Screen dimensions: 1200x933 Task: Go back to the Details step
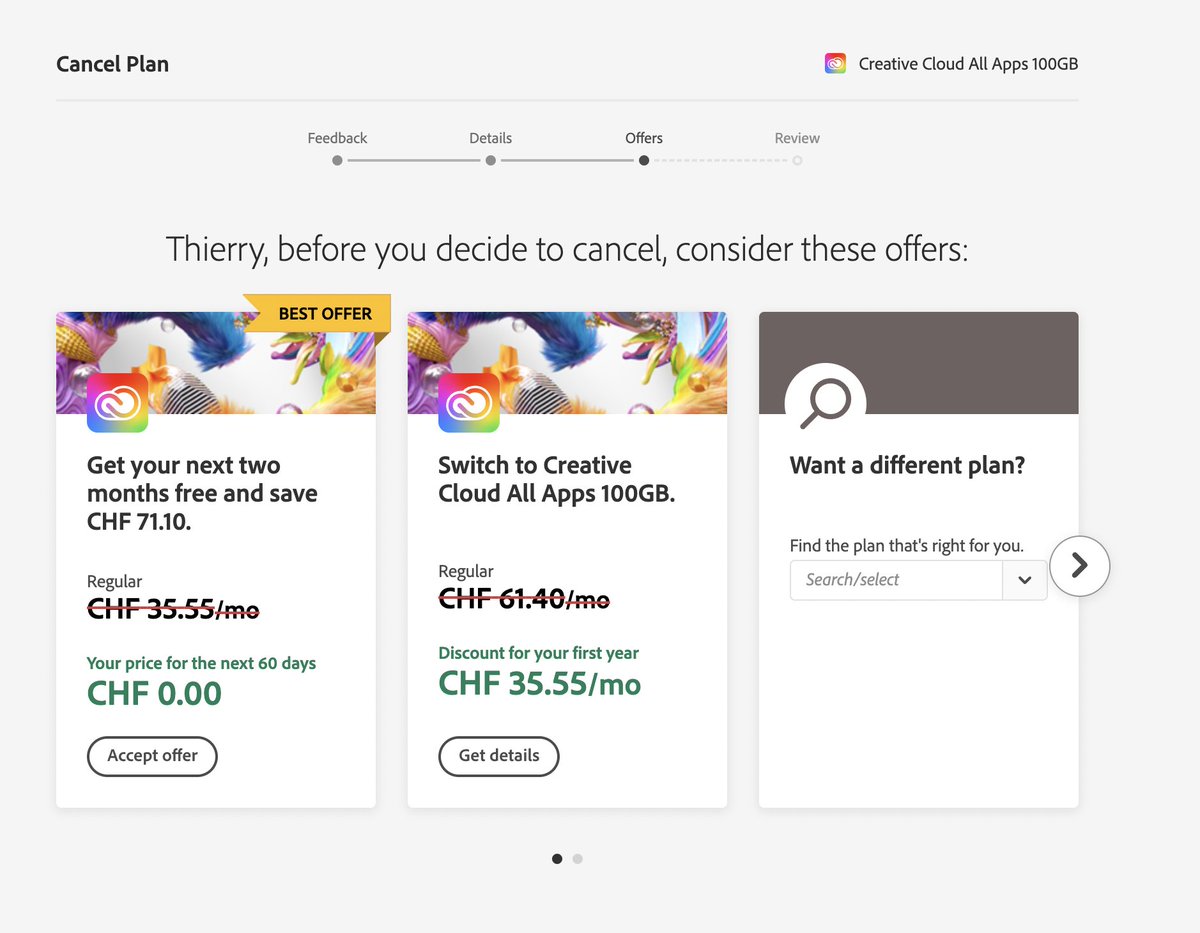coord(490,138)
